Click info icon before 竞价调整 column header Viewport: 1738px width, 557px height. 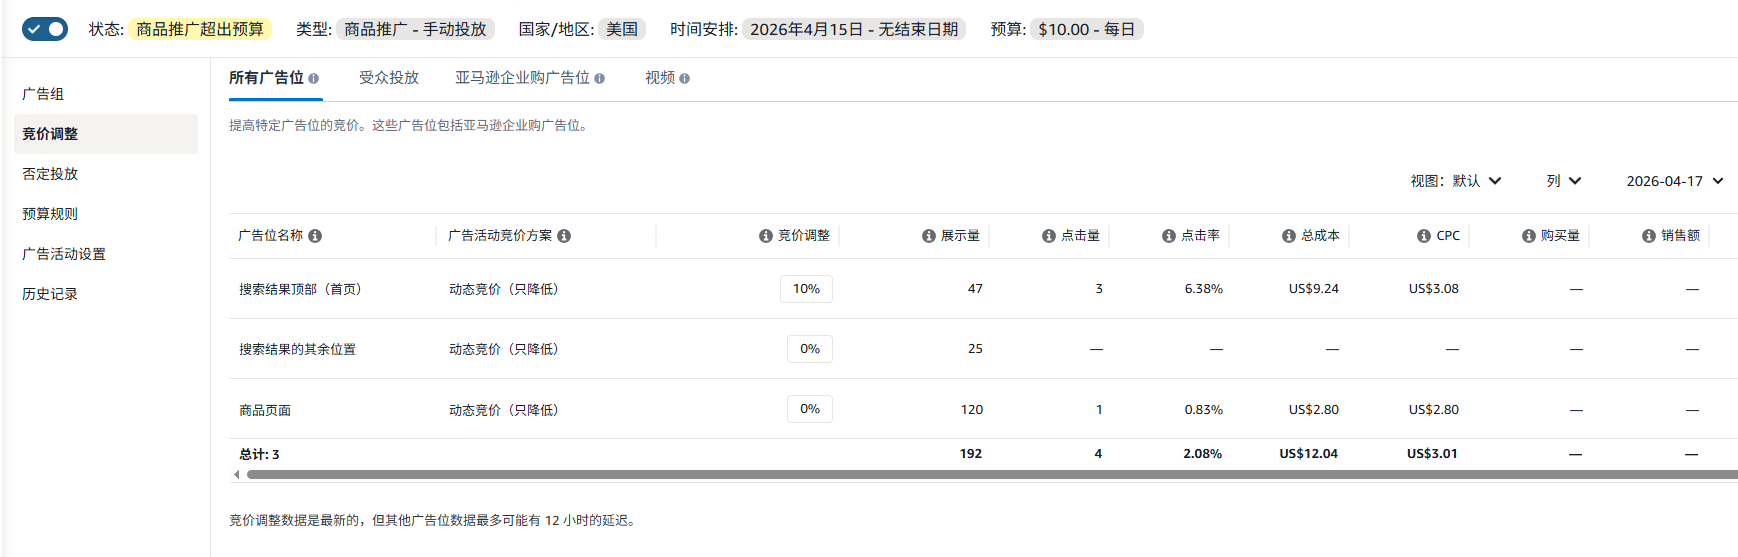pos(765,236)
